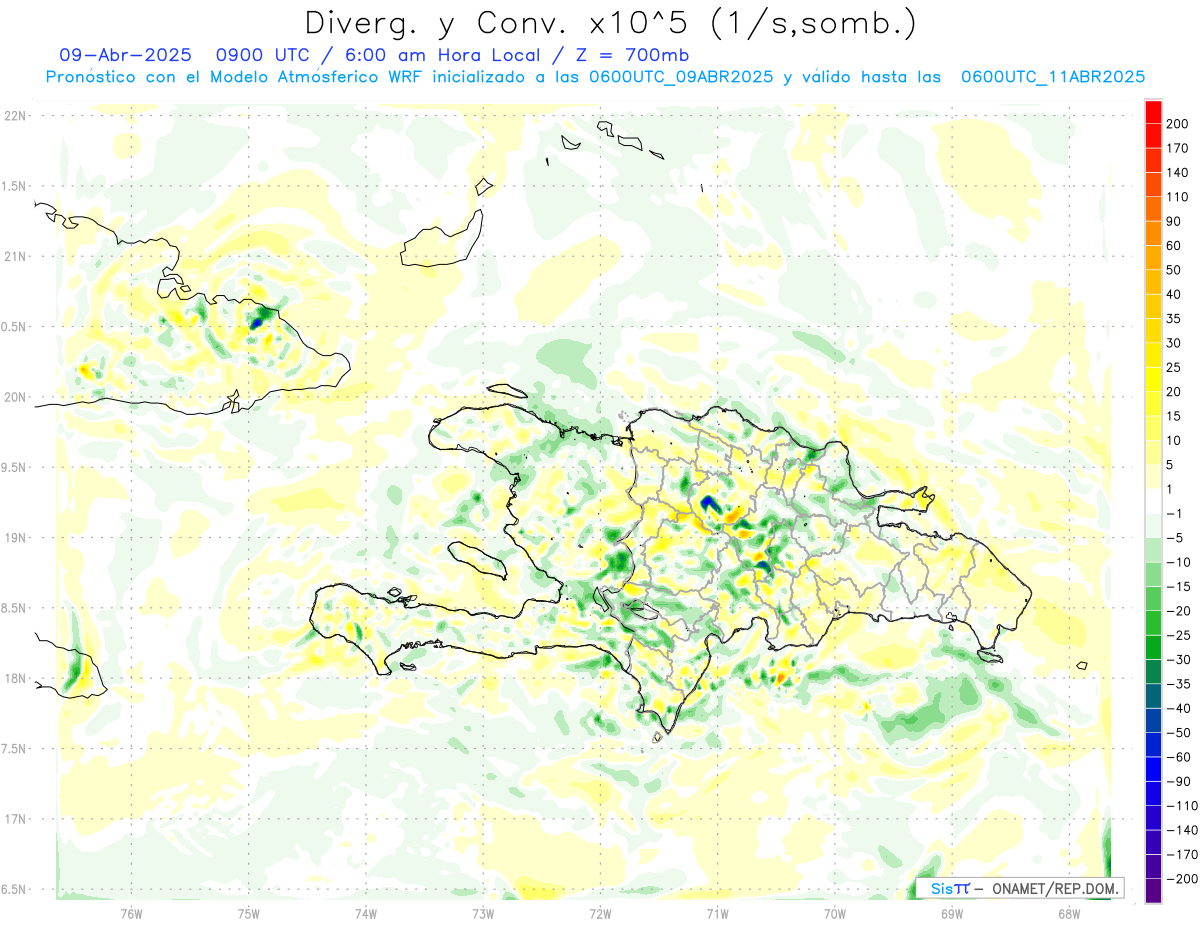Click the "17N" latitude label
This screenshot has width=1200, height=927.
[15, 819]
